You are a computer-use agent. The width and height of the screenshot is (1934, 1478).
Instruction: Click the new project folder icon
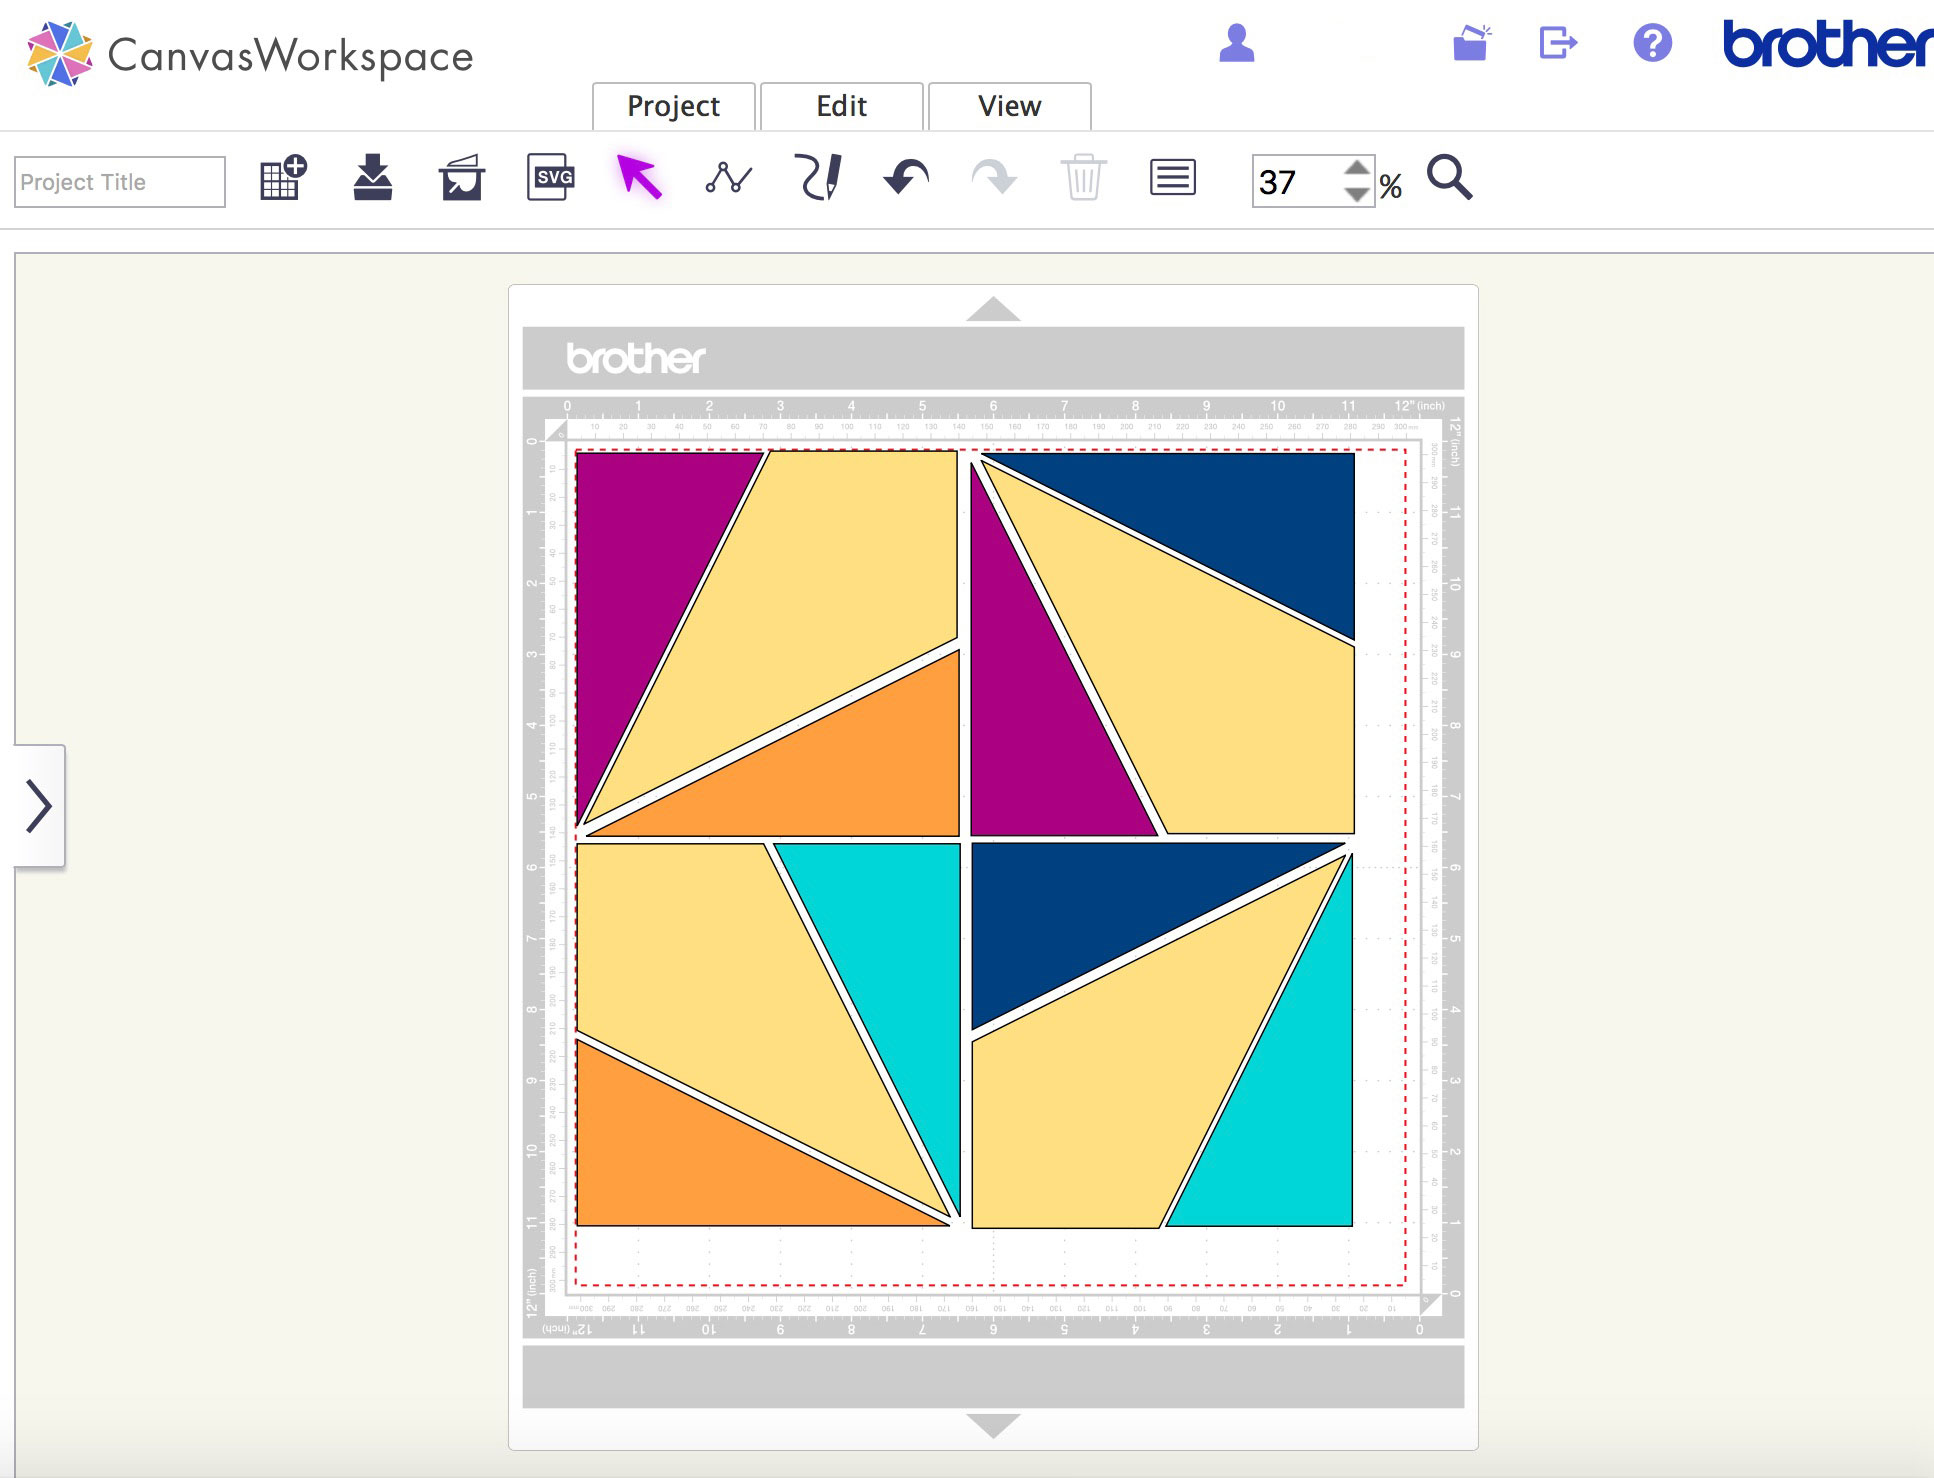tap(1471, 43)
